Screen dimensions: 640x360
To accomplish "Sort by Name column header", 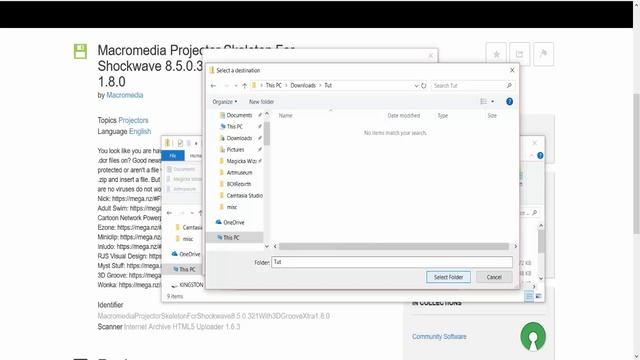I will pyautogui.click(x=286, y=116).
